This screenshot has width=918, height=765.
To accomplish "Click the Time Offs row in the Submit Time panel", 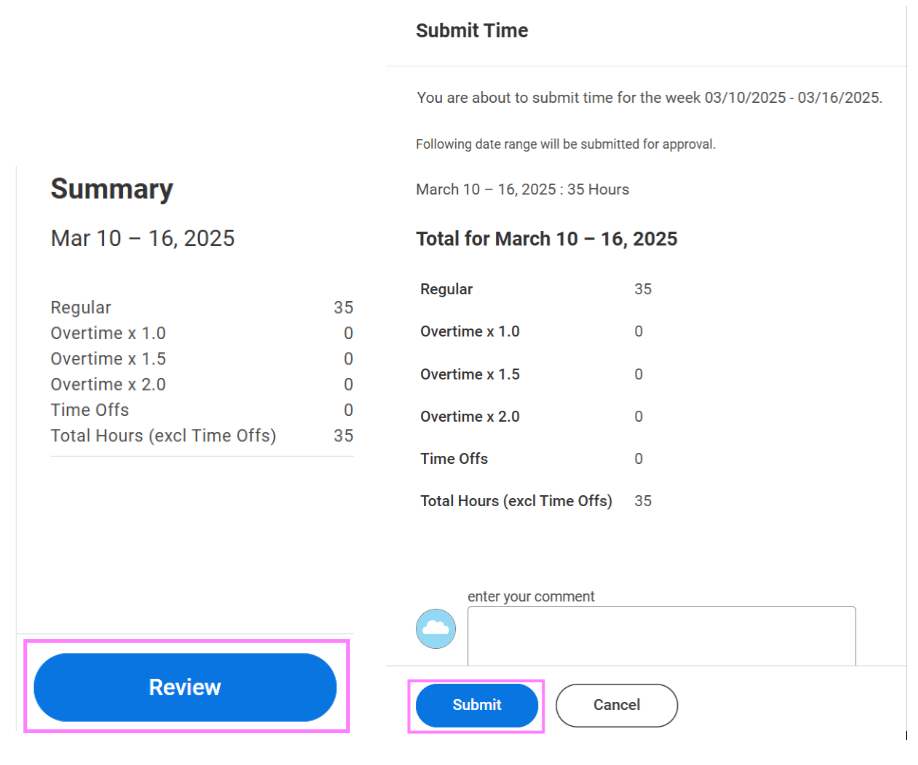I will 454,458.
